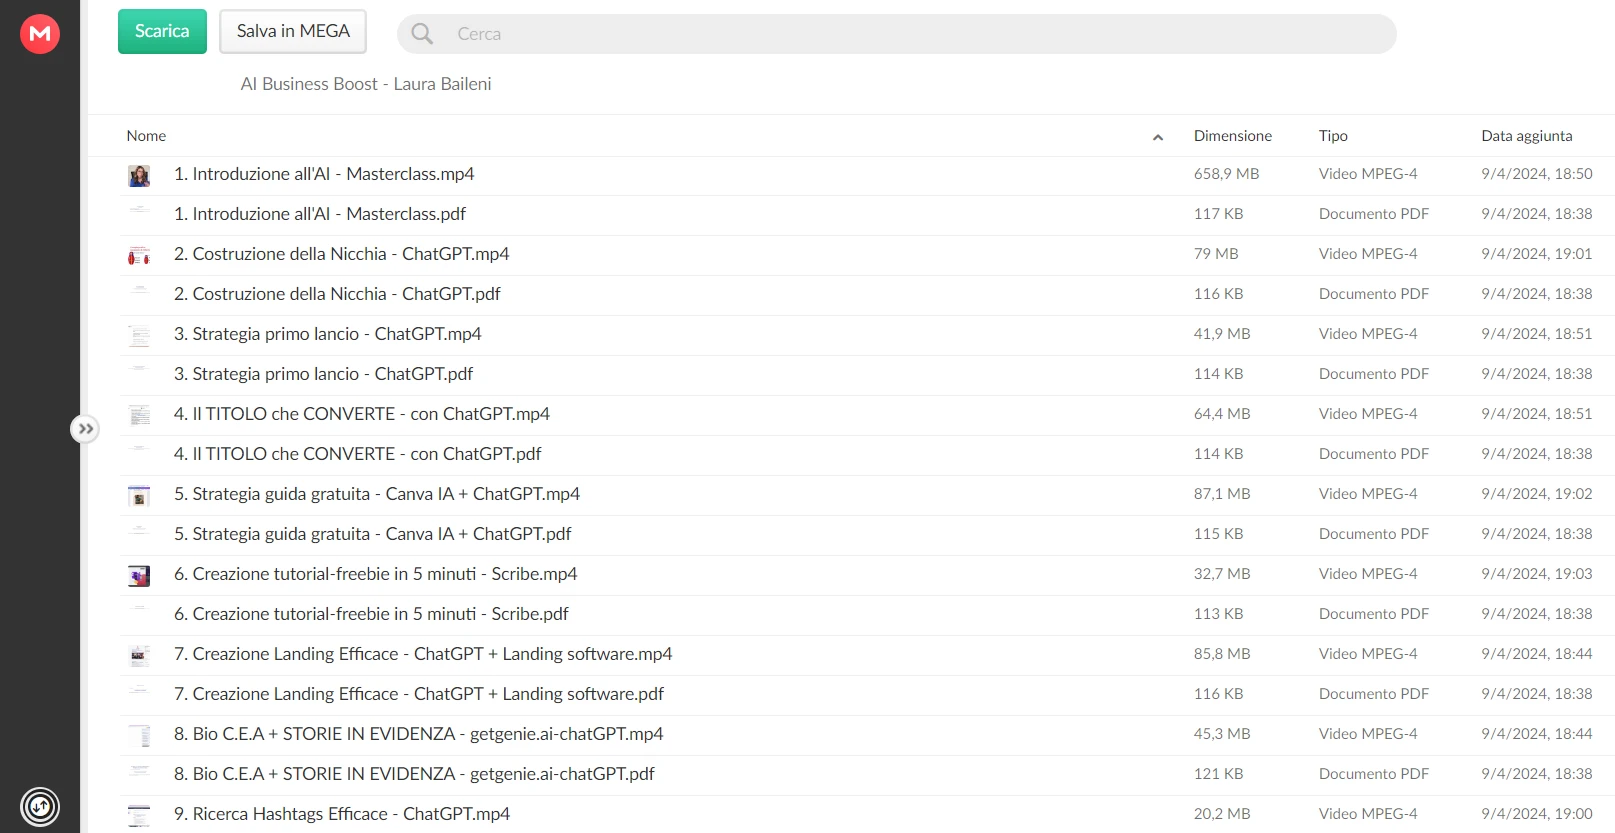Click date 9/4/2024, 19:03
Viewport: 1615px width, 833px height.
pos(1537,574)
